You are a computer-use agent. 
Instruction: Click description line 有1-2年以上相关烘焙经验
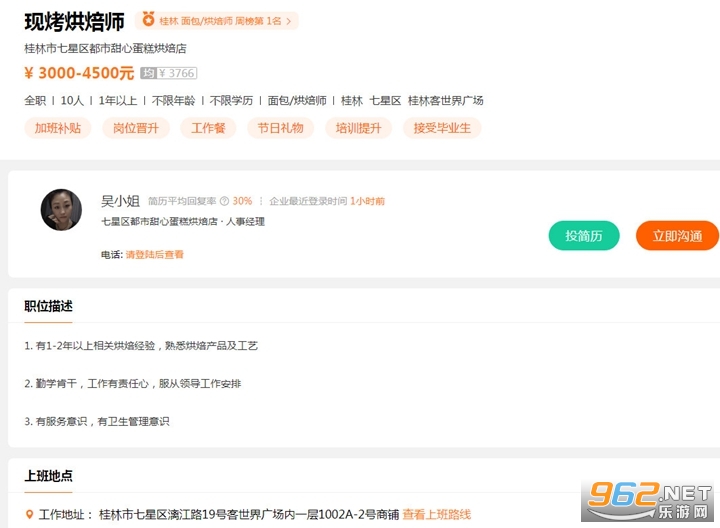point(141,346)
